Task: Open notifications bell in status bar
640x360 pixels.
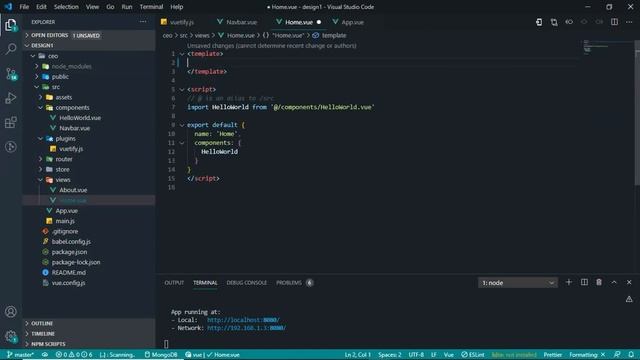Action: [631, 355]
